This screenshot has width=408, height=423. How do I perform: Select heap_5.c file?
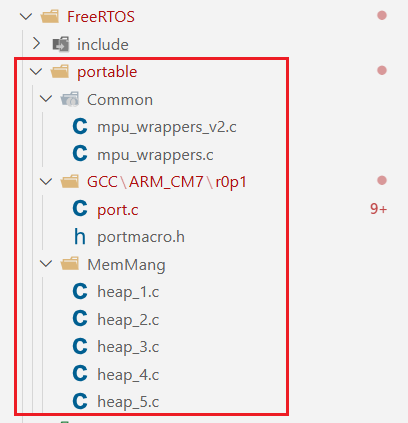click(x=128, y=402)
